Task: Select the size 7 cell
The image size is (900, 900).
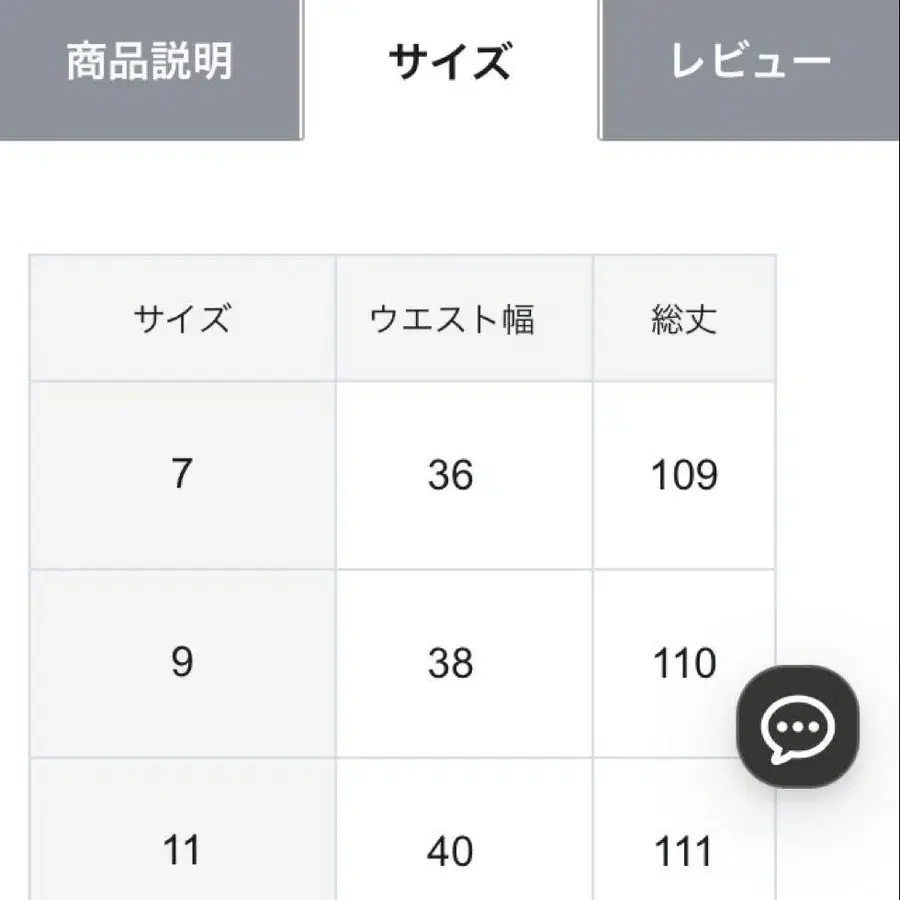Action: 182,474
